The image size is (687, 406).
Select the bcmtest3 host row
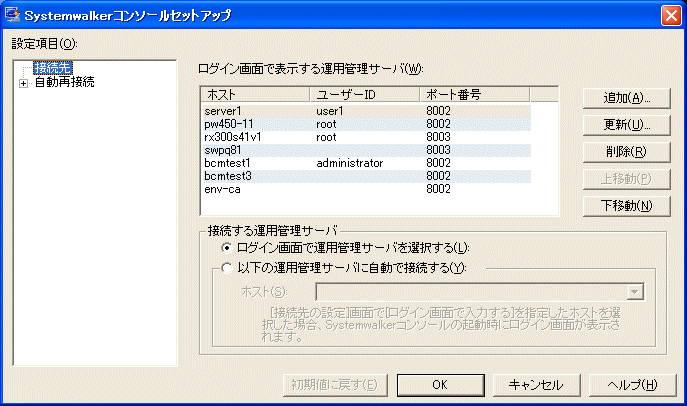367,176
